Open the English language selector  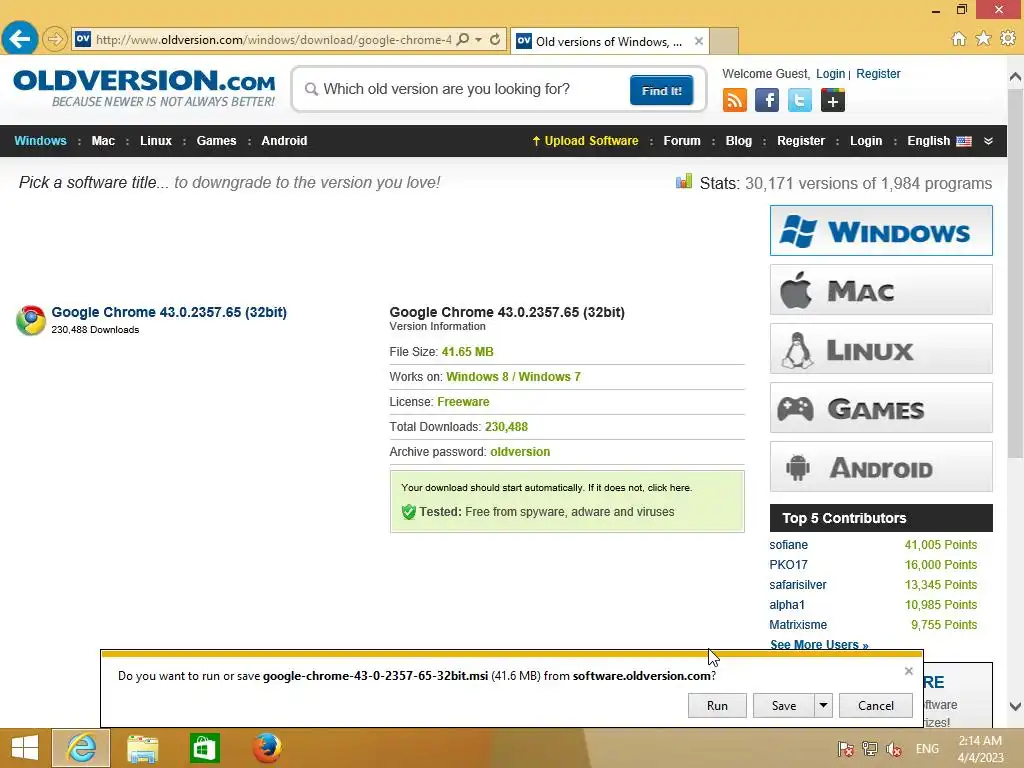point(939,140)
